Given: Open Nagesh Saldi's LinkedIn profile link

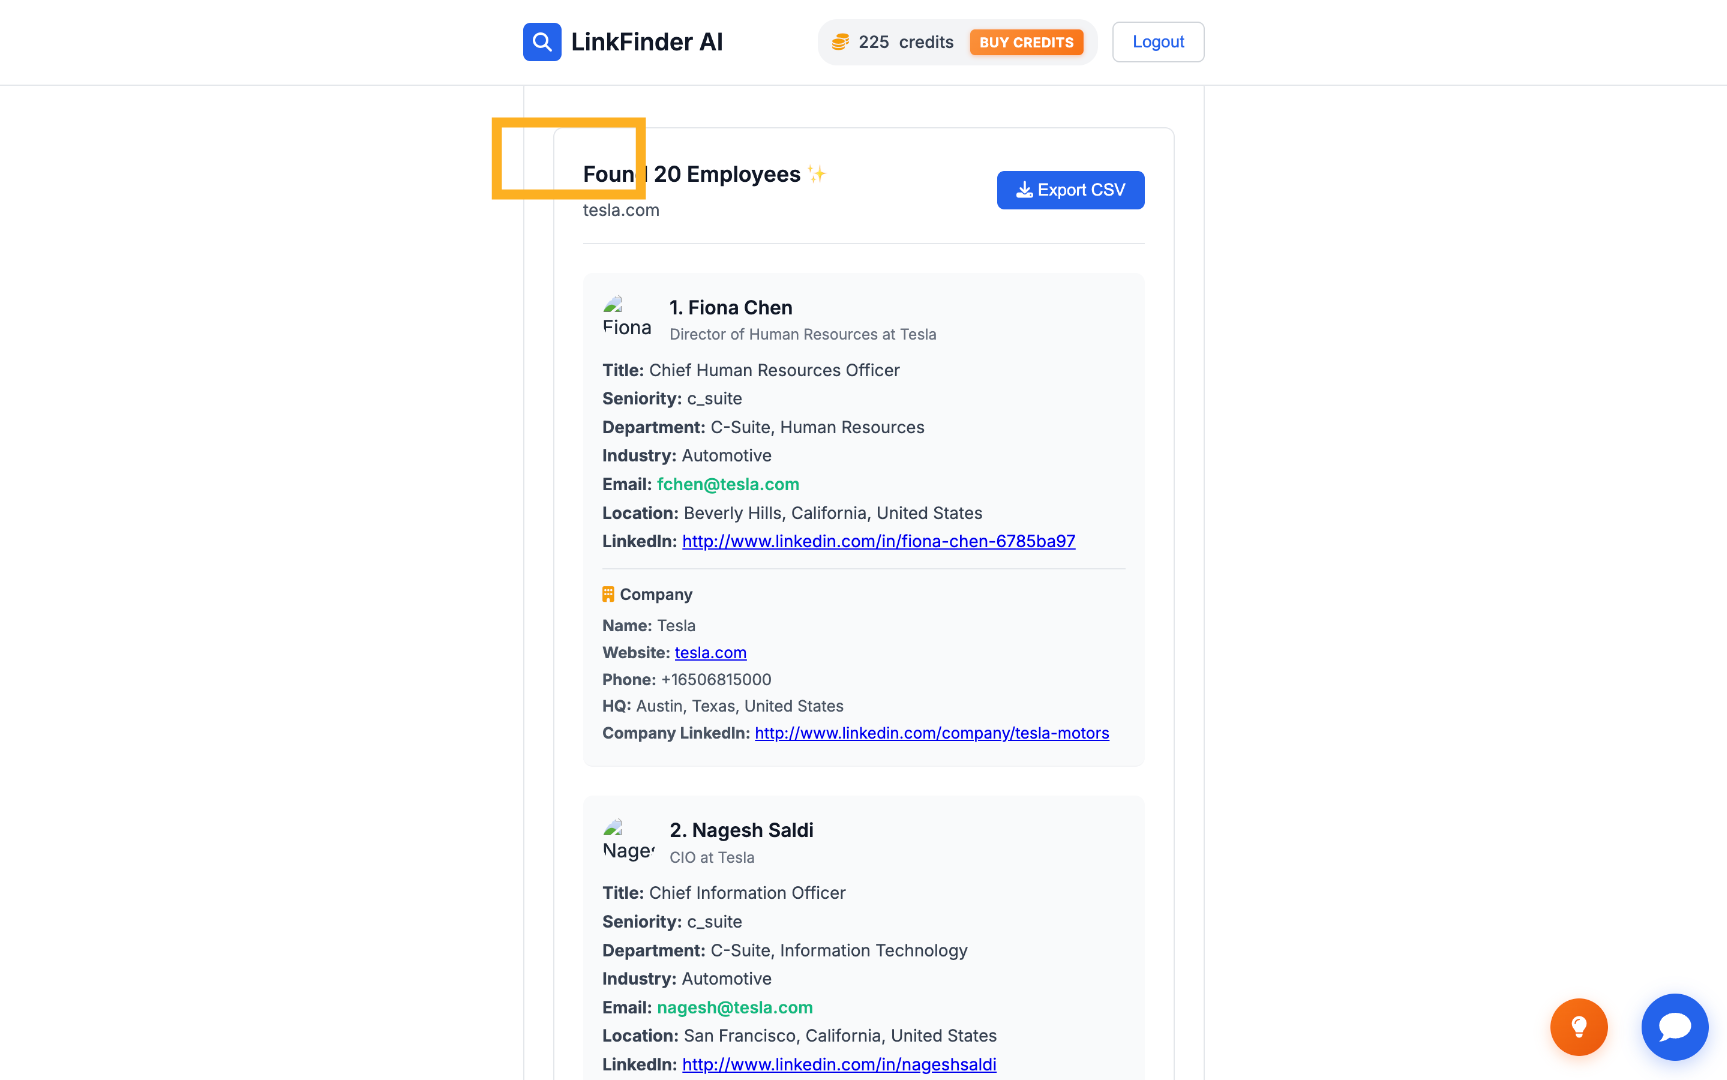Looking at the screenshot, I should coord(839,1065).
